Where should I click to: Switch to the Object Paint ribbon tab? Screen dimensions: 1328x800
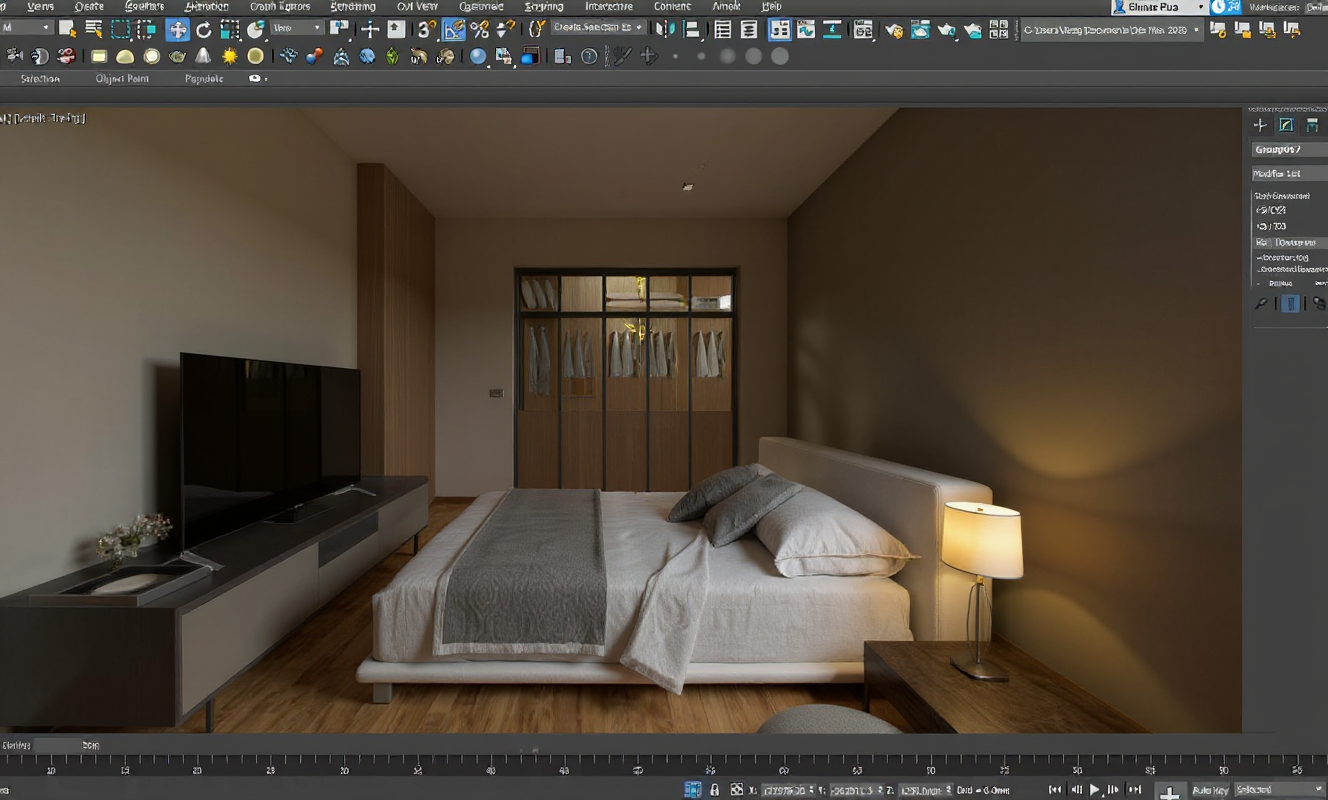click(x=122, y=78)
